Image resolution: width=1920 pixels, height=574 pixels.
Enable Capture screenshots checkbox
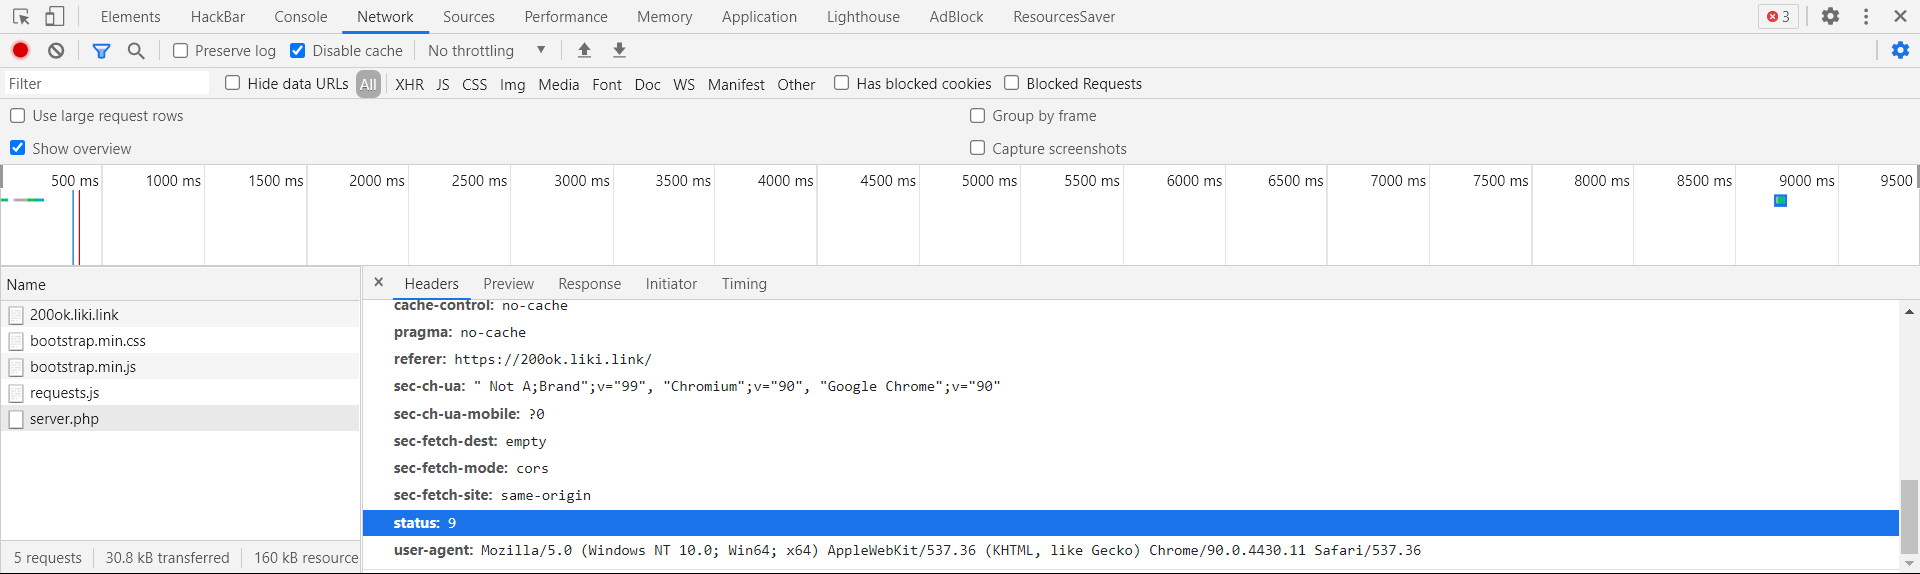(x=978, y=148)
